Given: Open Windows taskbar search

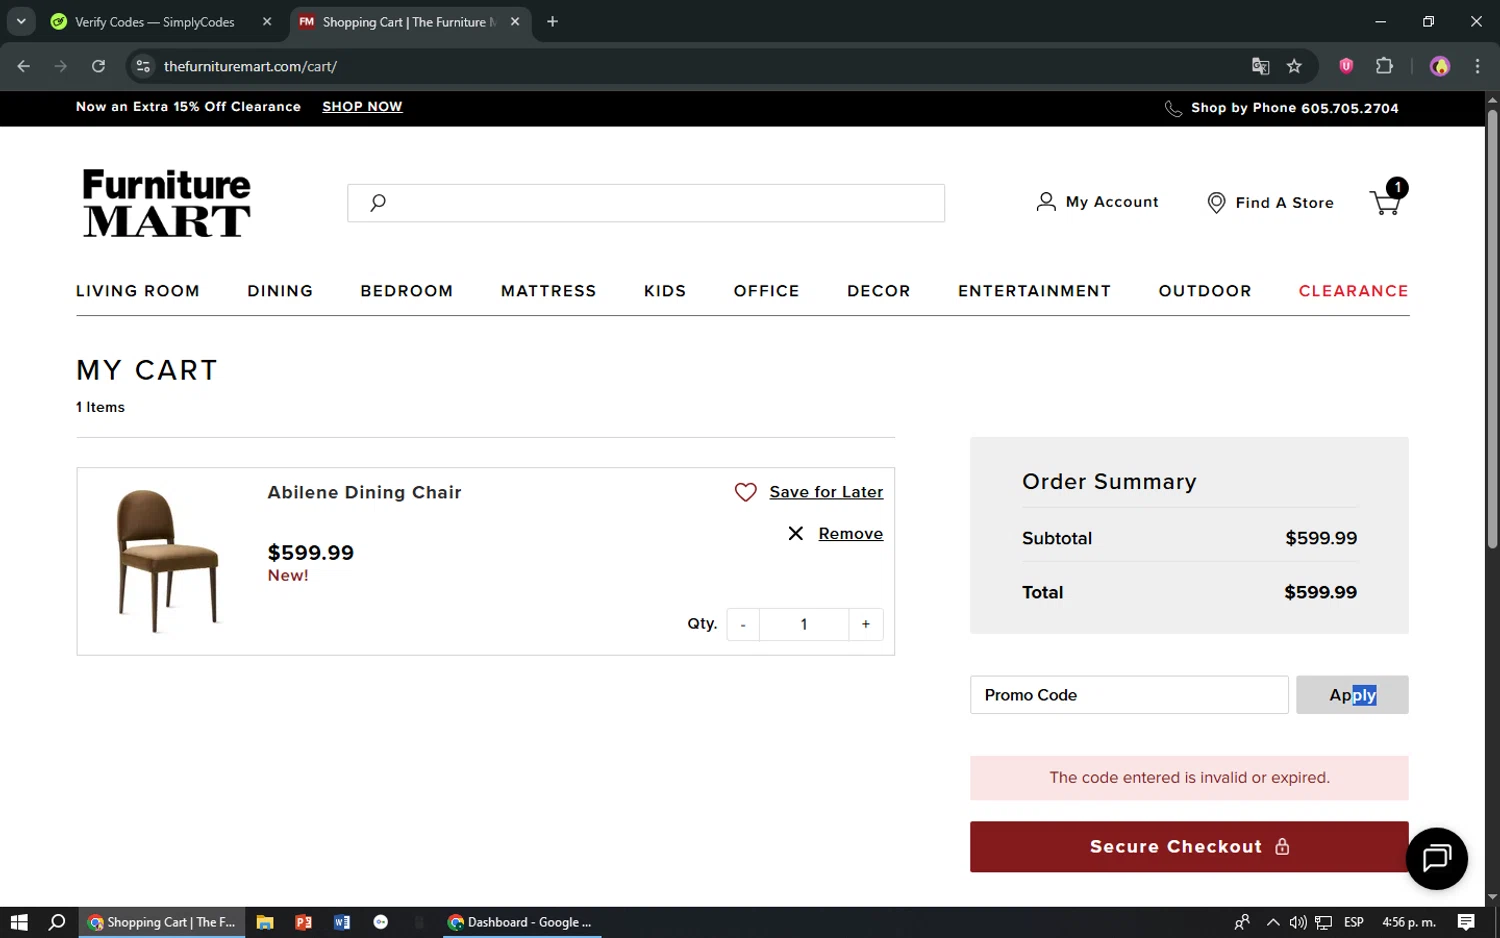Looking at the screenshot, I should 57,922.
